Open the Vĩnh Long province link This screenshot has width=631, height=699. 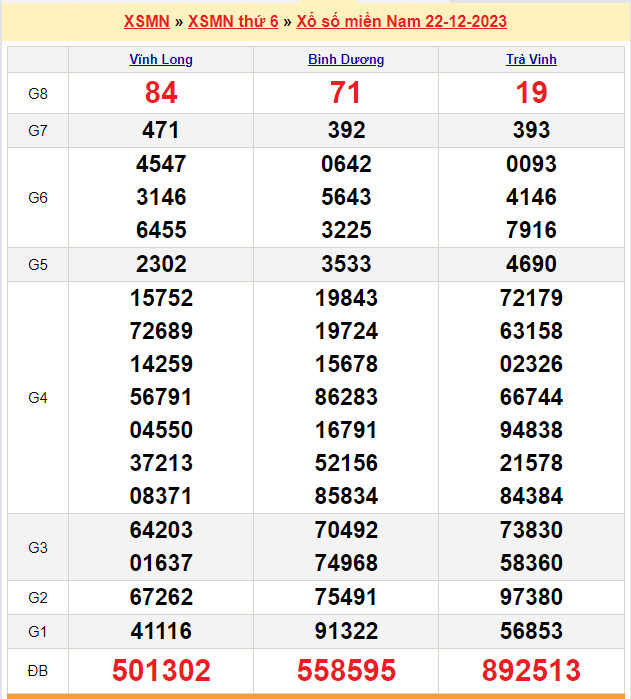coord(161,59)
